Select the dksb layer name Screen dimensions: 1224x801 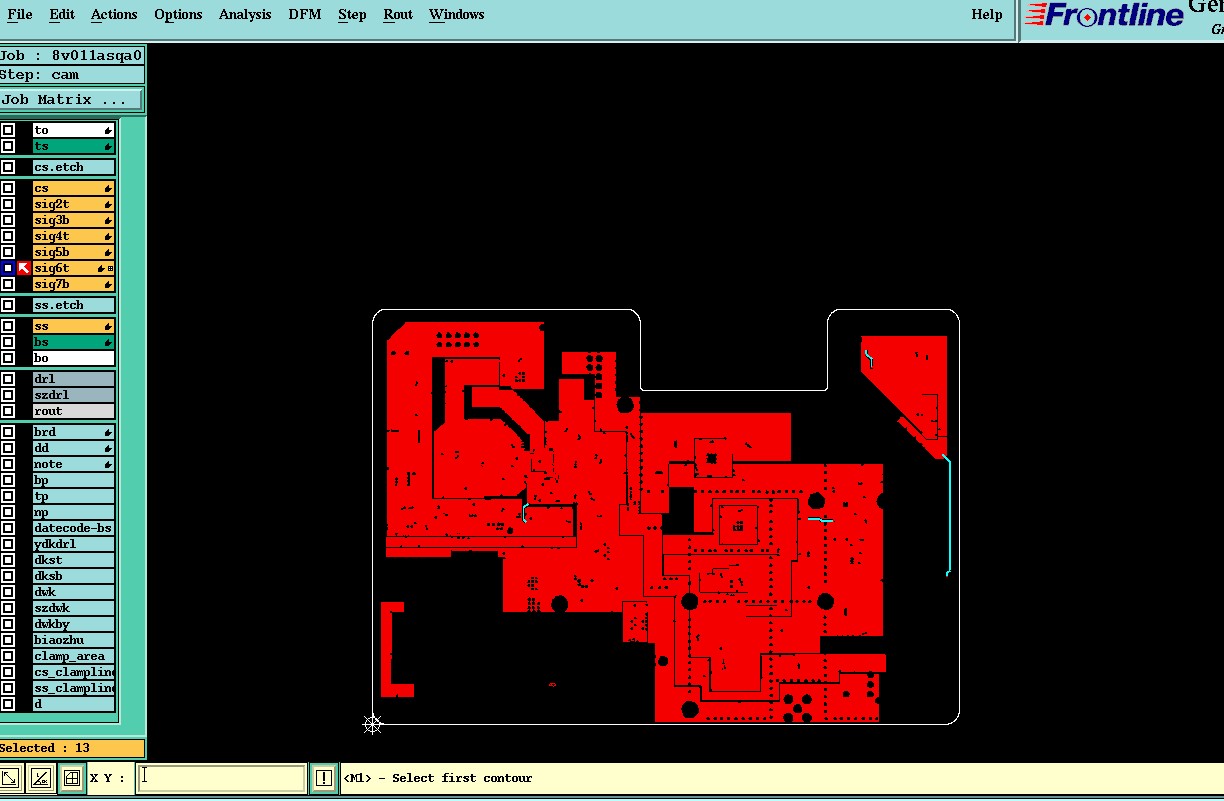[x=73, y=576]
